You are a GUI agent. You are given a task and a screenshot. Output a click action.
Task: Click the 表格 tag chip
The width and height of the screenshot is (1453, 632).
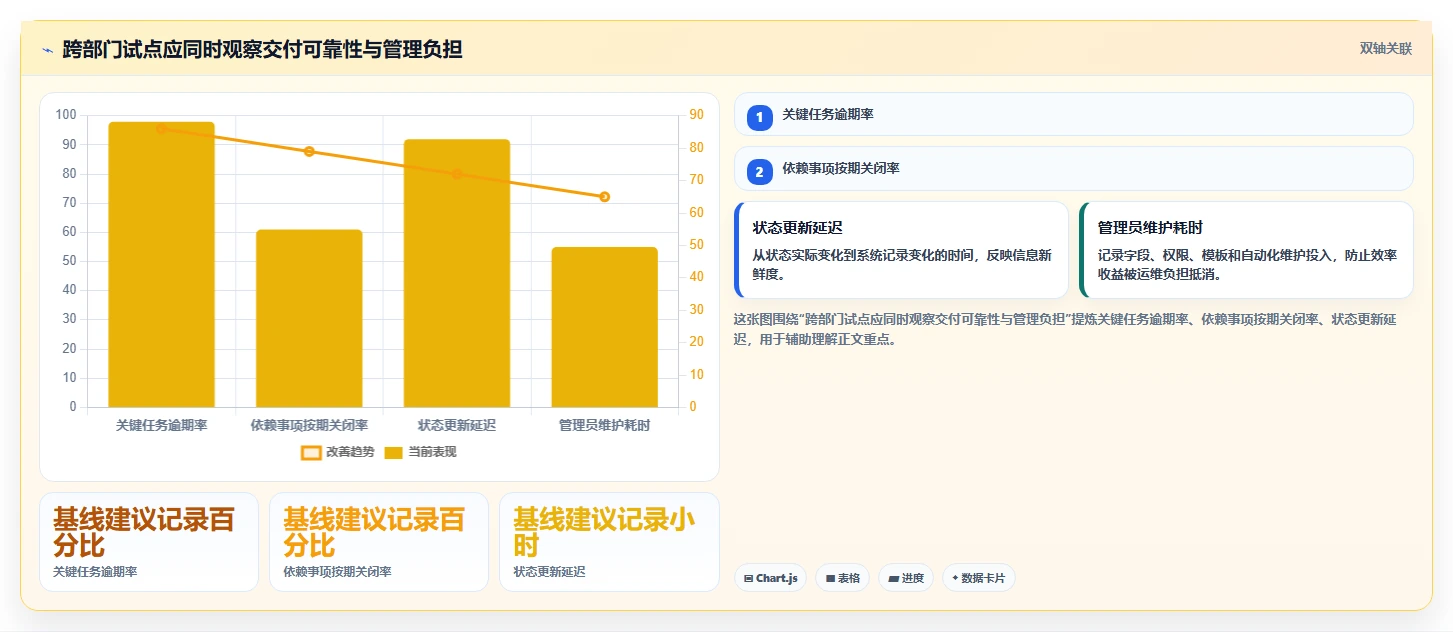pyautogui.click(x=842, y=578)
